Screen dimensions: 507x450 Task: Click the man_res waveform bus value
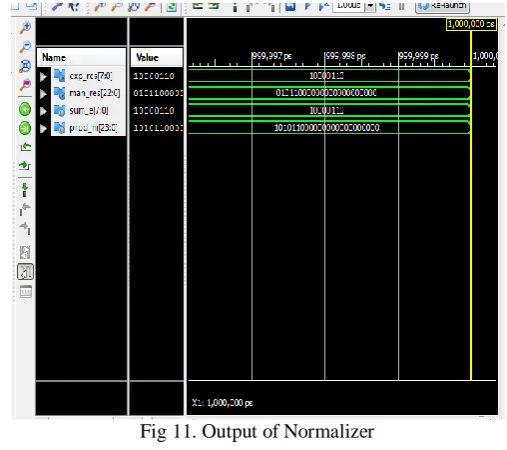[326, 93]
